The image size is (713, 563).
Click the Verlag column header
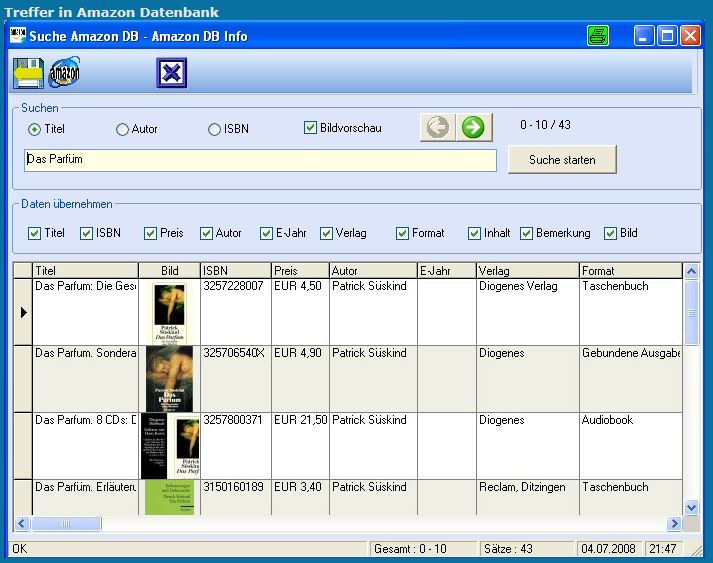[527, 271]
